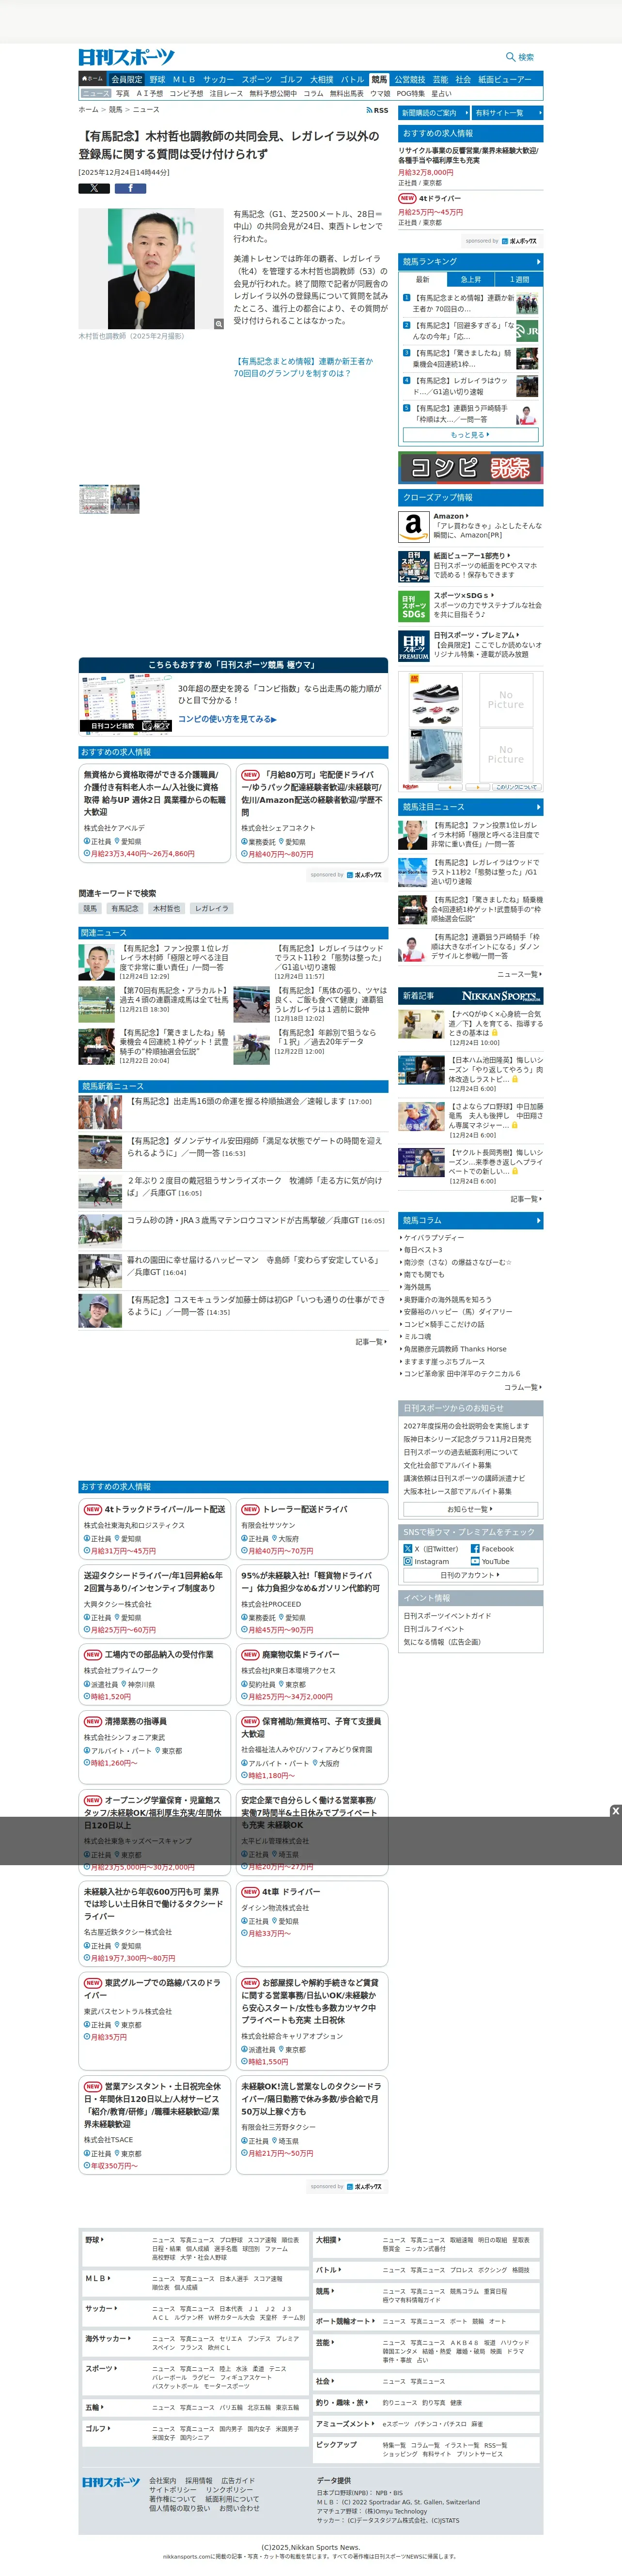Enlarge photo with magnifier icon
The width and height of the screenshot is (622, 2576).
218,324
